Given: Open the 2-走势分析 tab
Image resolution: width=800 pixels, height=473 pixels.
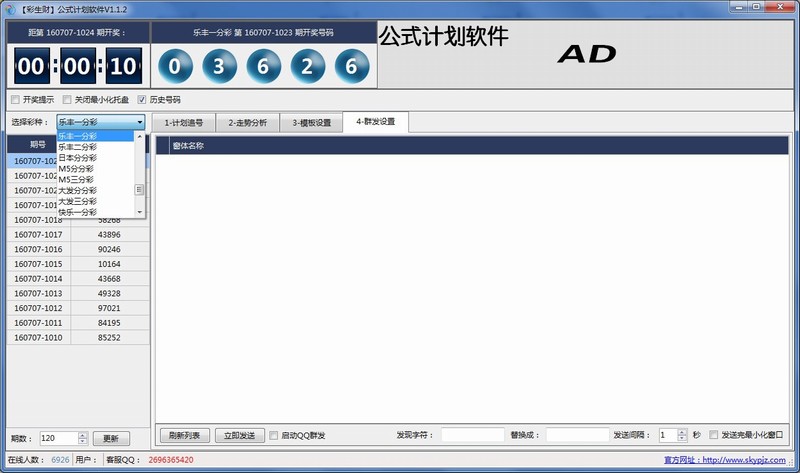Looking at the screenshot, I should 247,123.
